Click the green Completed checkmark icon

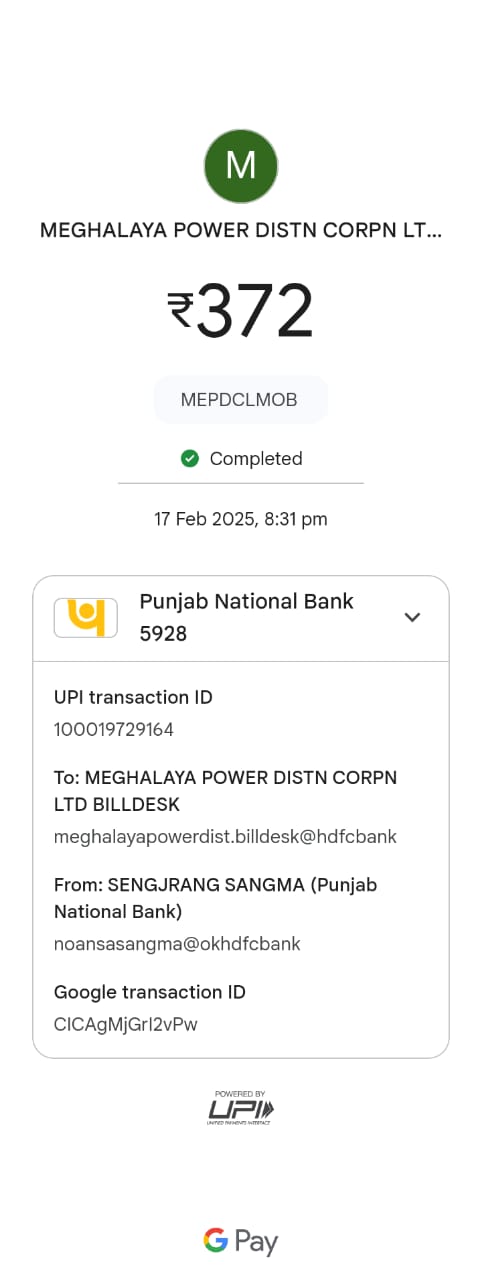coord(189,458)
